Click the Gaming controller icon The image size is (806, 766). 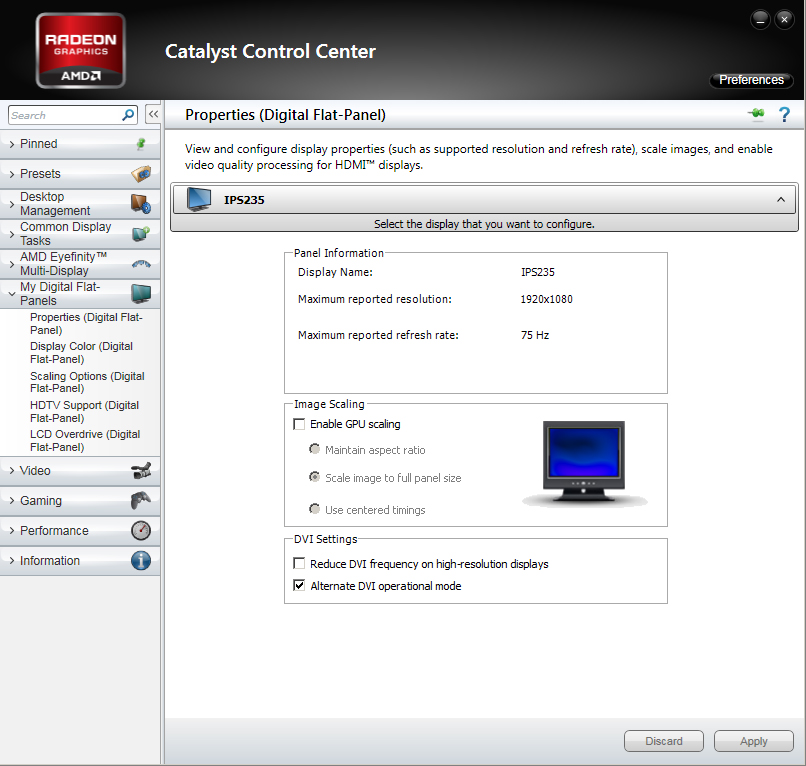pyautogui.click(x=141, y=501)
